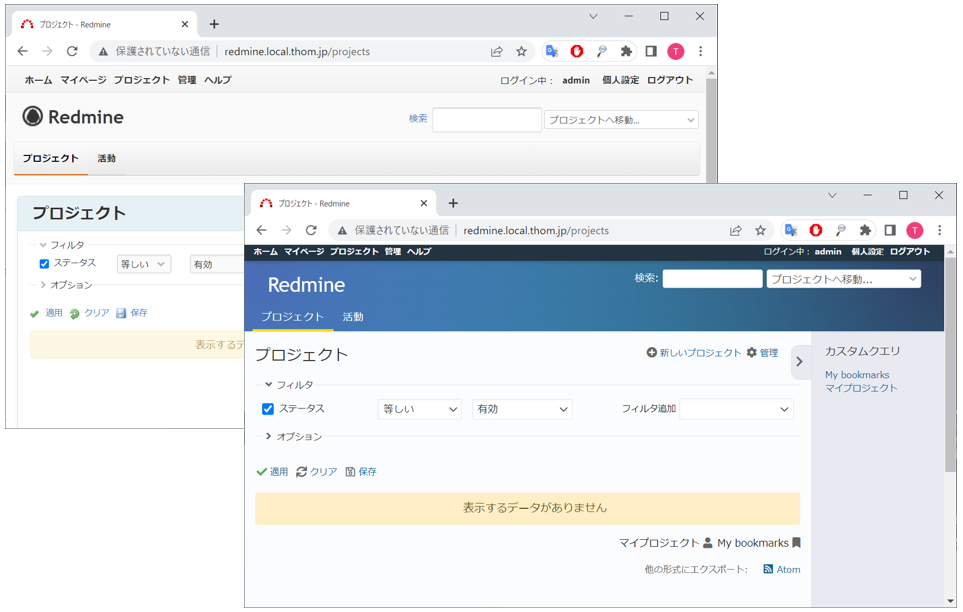Open new tab in back browser window
The image size is (963, 612).
click(214, 25)
